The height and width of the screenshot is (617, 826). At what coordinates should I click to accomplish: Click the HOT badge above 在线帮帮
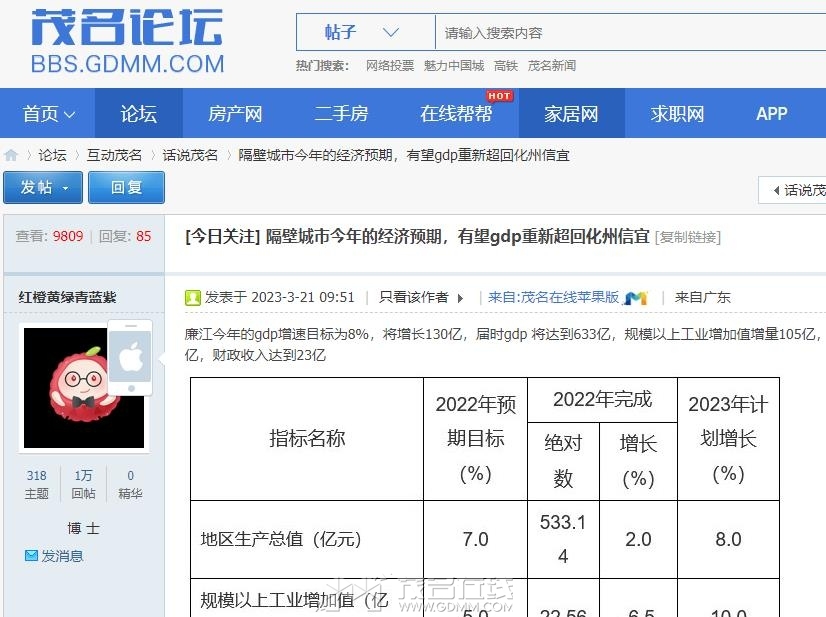click(499, 96)
